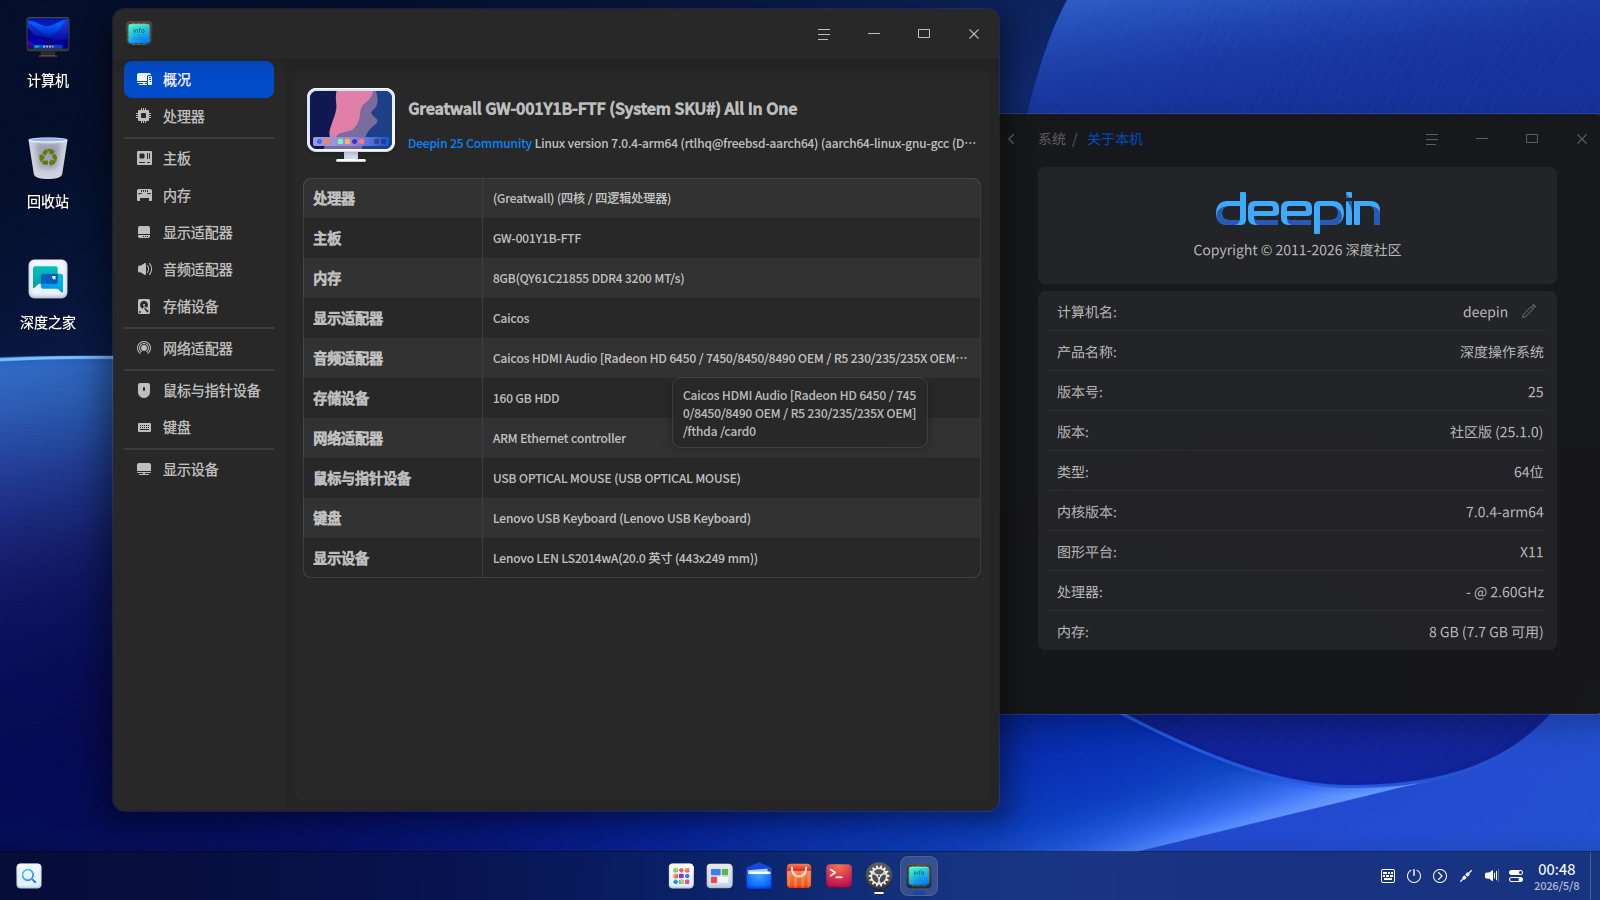
Task: Click the speaker icon beside 音频适配器
Action: click(144, 269)
